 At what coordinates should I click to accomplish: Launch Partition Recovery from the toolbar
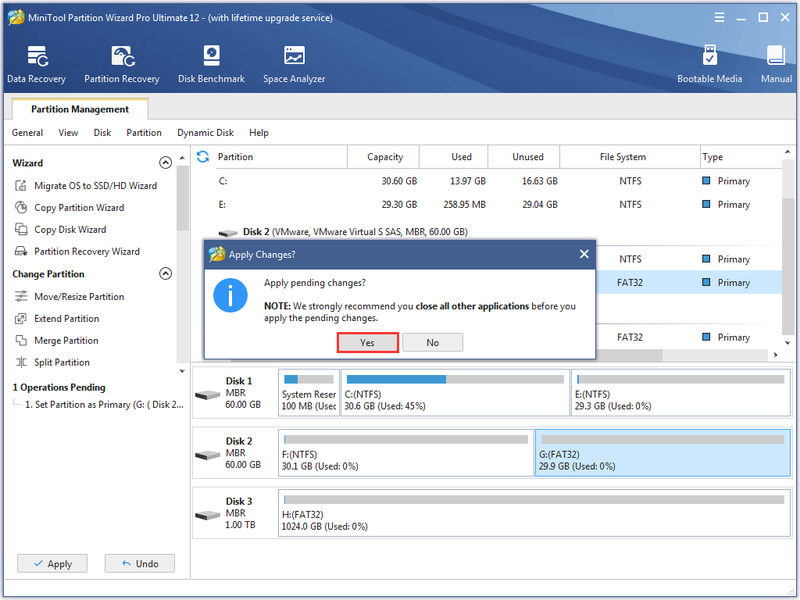point(122,64)
